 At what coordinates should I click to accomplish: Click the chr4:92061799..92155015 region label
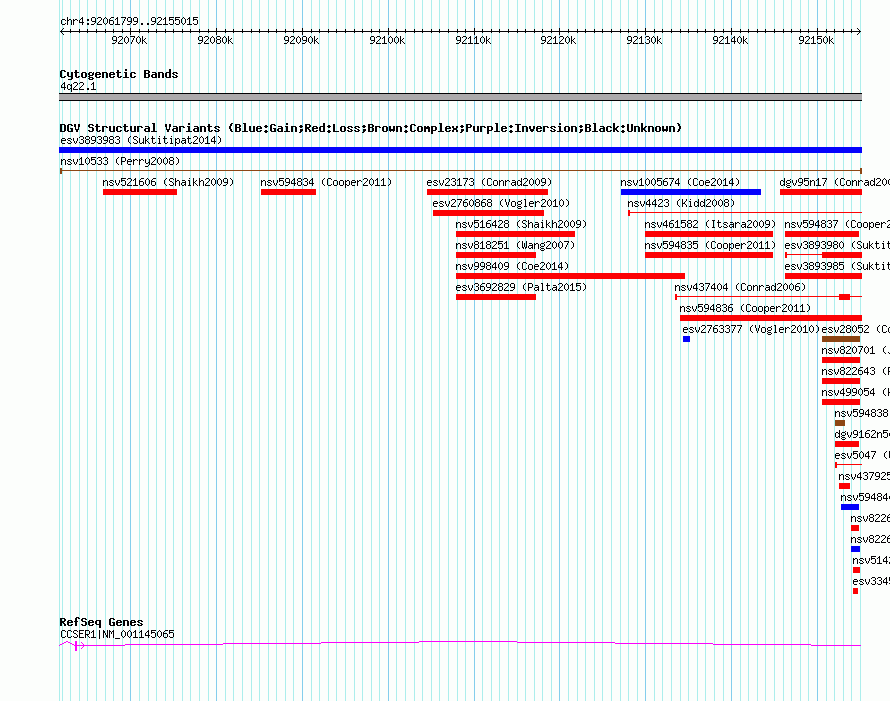pos(129,22)
